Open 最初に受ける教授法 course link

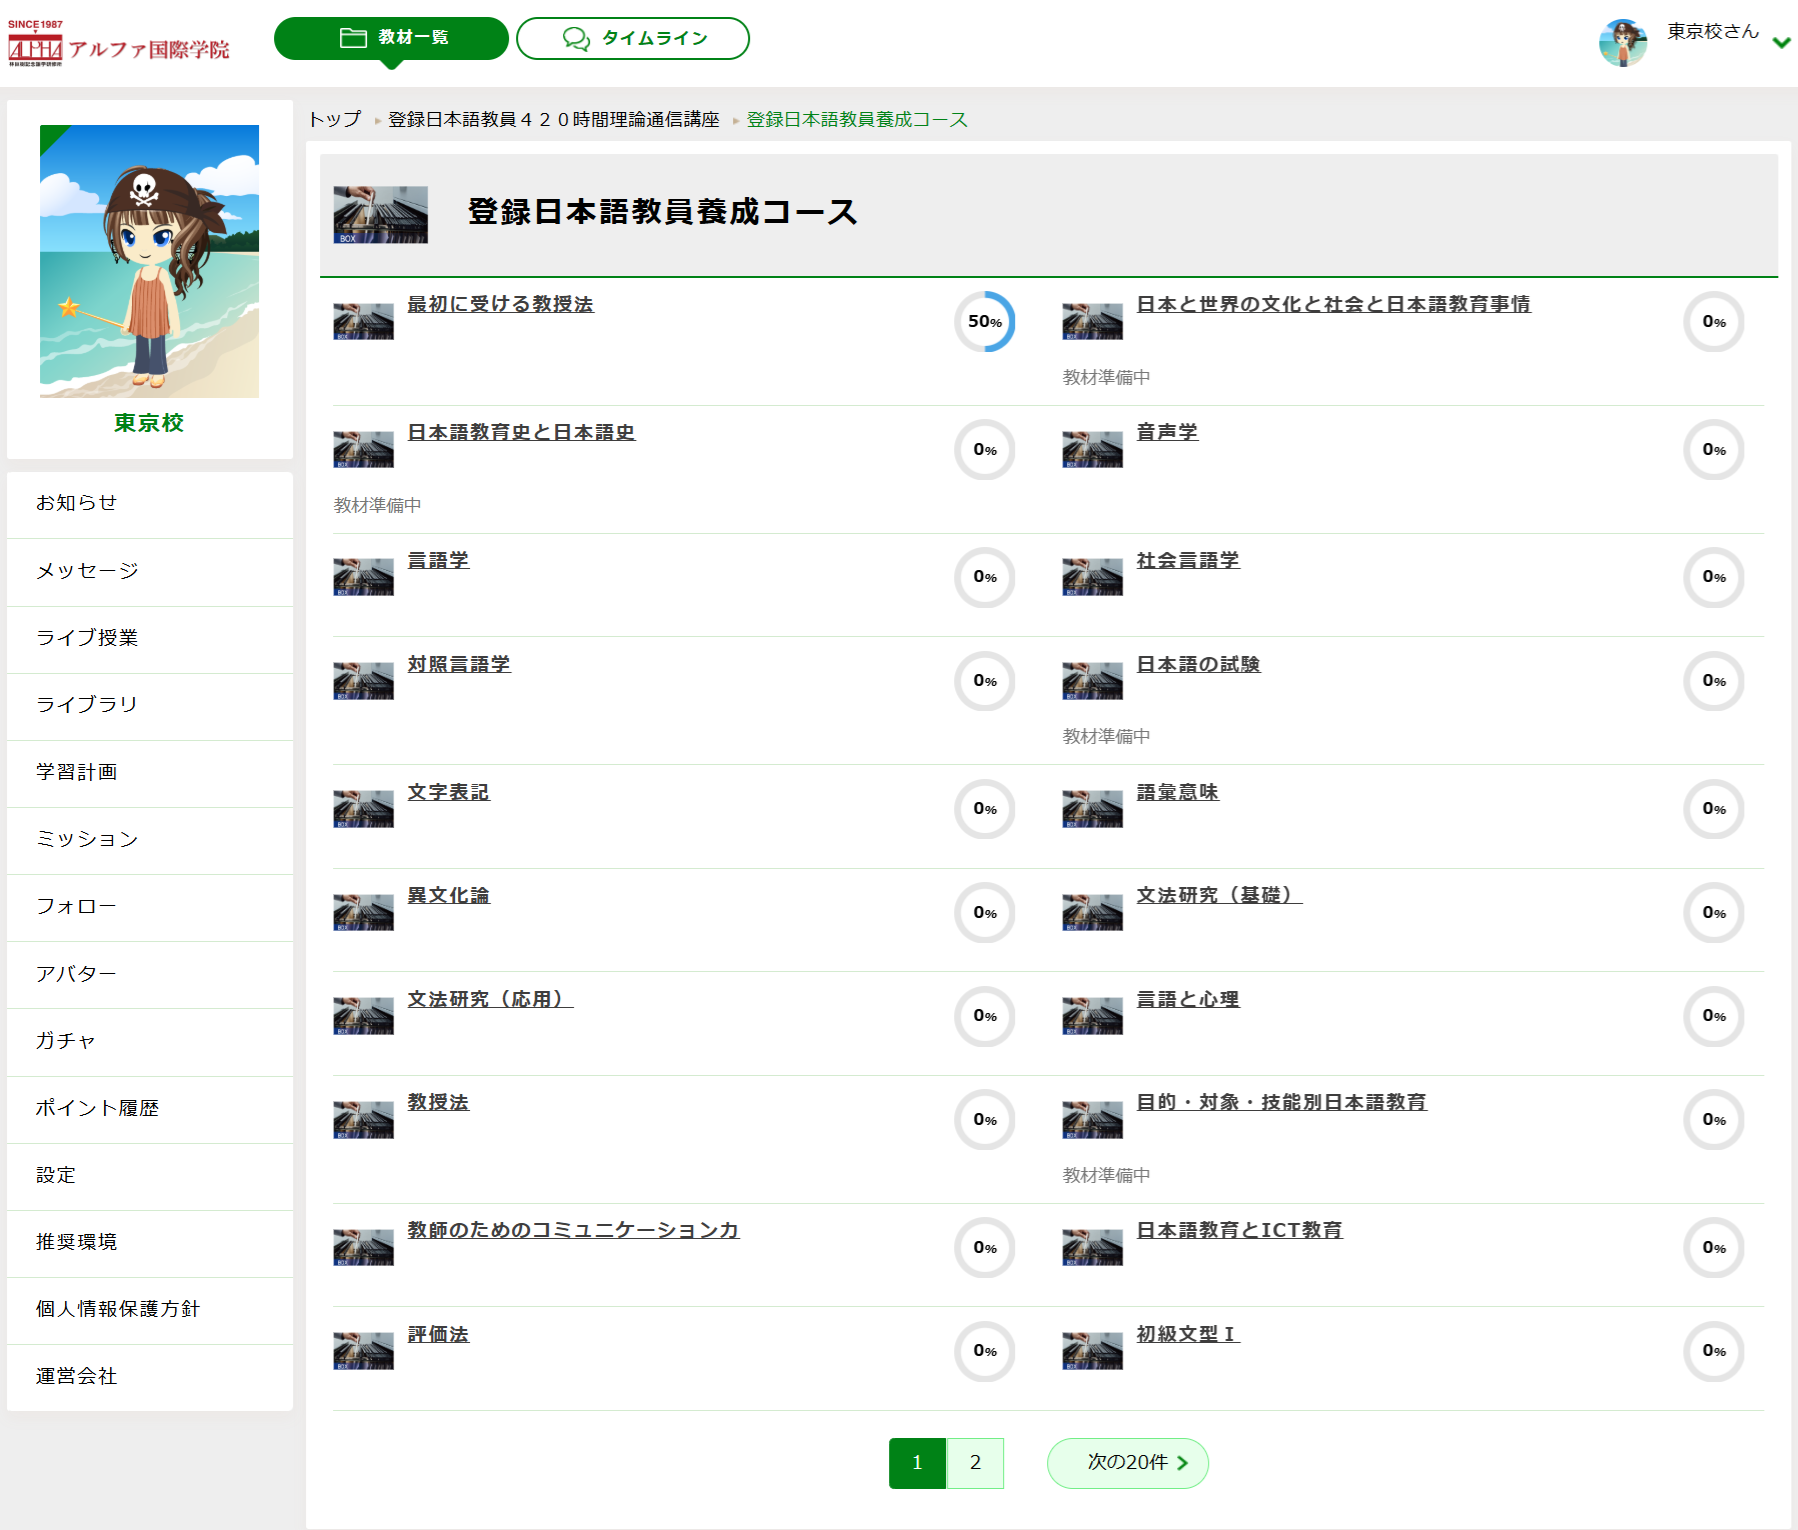(x=500, y=304)
